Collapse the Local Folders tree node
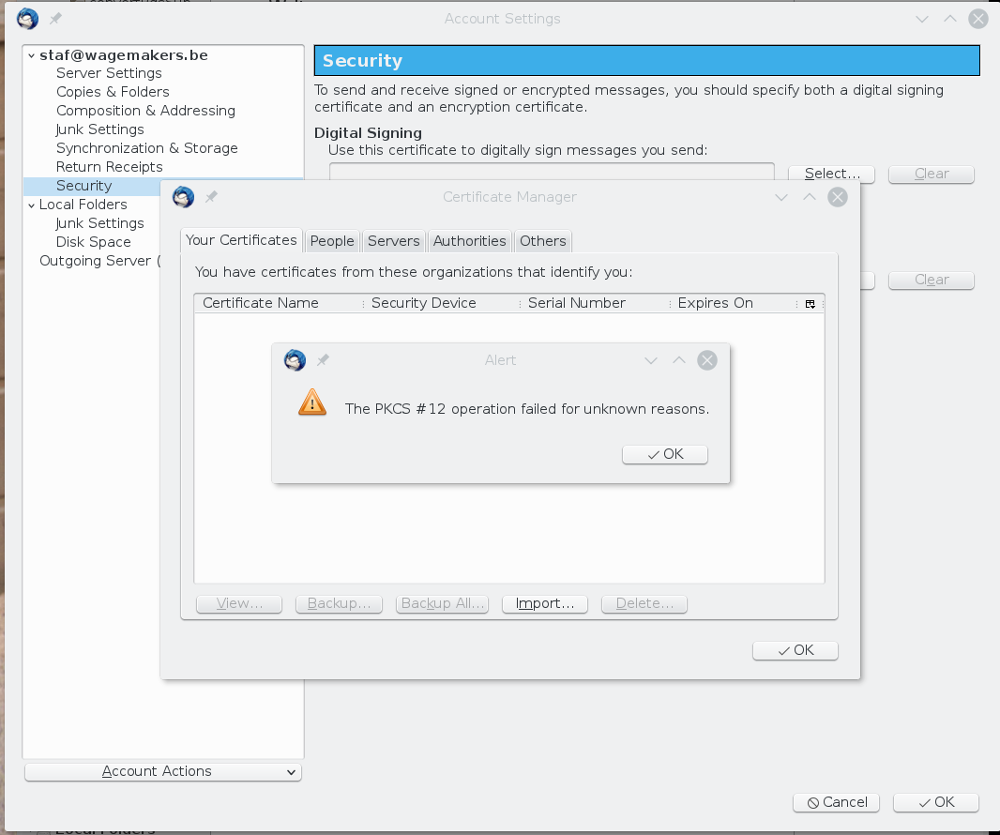This screenshot has height=835, width=1000. pyautogui.click(x=31, y=205)
